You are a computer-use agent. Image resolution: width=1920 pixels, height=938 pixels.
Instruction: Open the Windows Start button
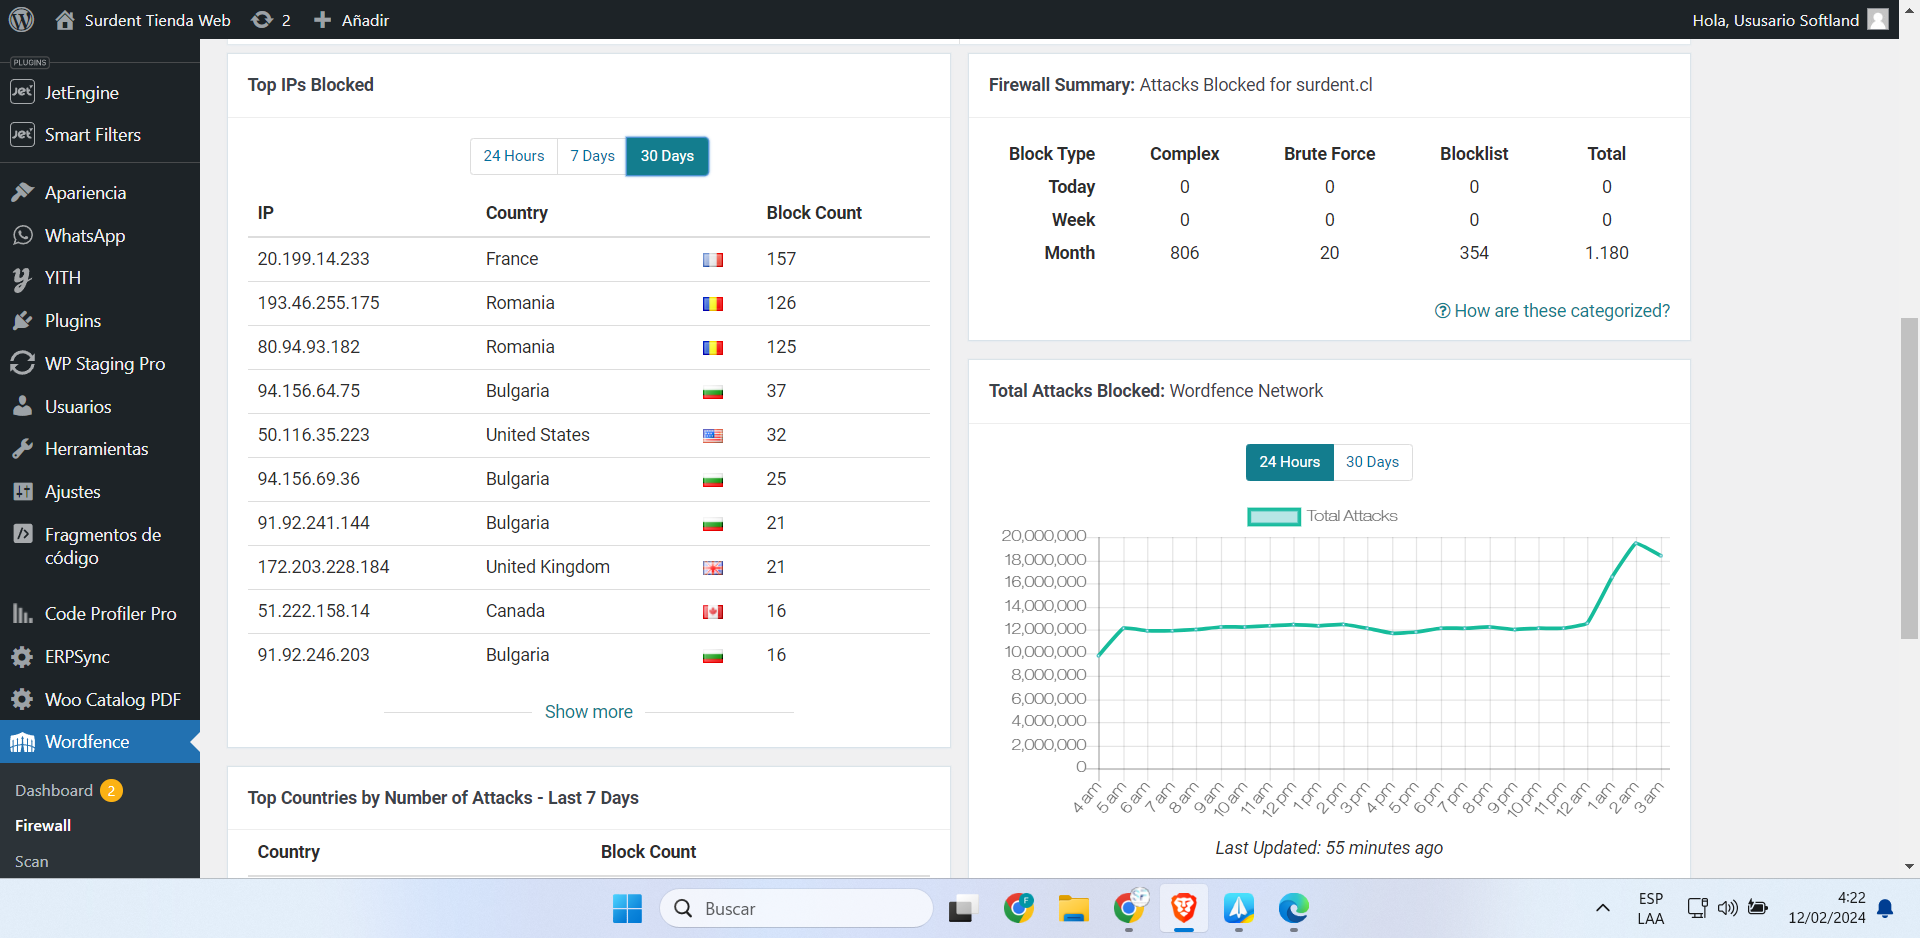[x=627, y=908]
